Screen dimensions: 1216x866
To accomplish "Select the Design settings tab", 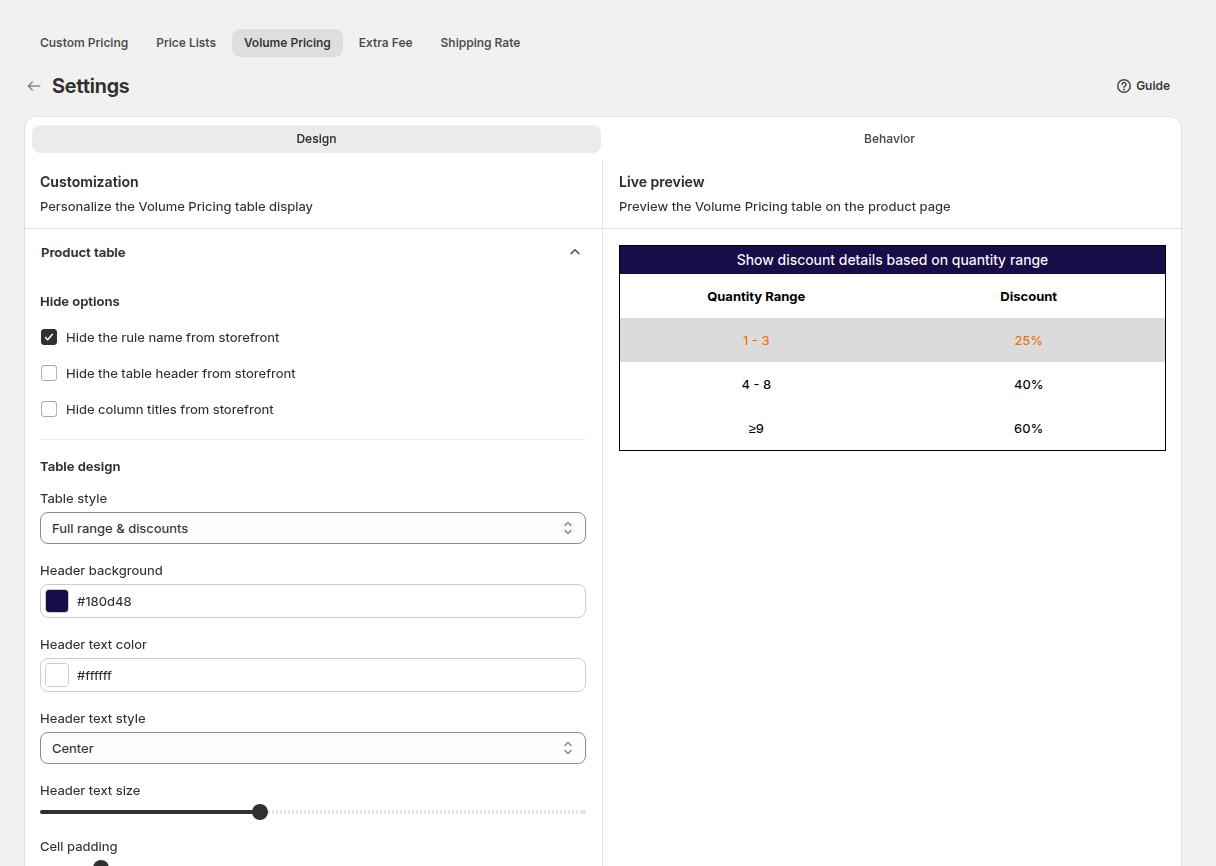I will [x=316, y=139].
